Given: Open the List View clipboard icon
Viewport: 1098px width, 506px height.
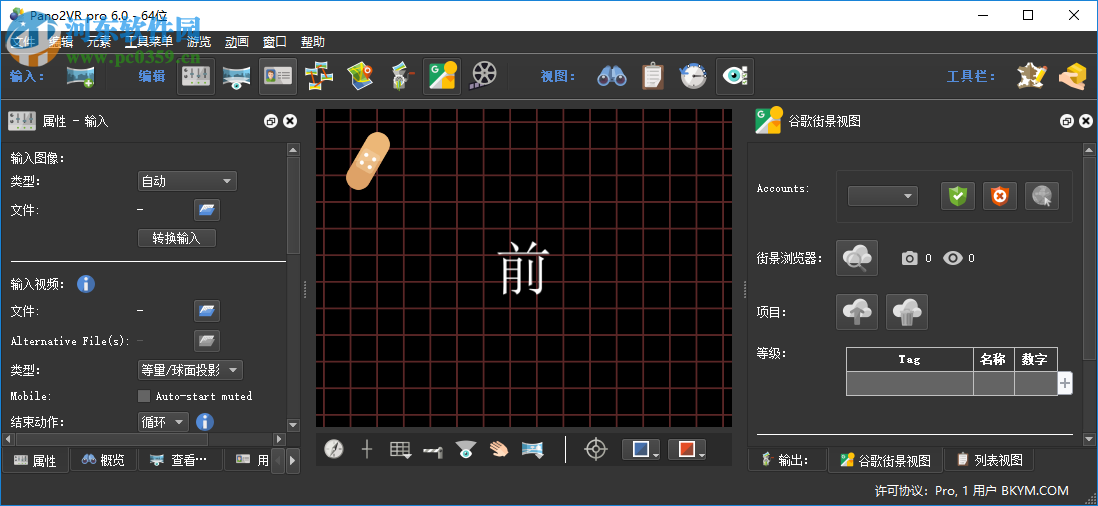Looking at the screenshot, I should [x=653, y=76].
